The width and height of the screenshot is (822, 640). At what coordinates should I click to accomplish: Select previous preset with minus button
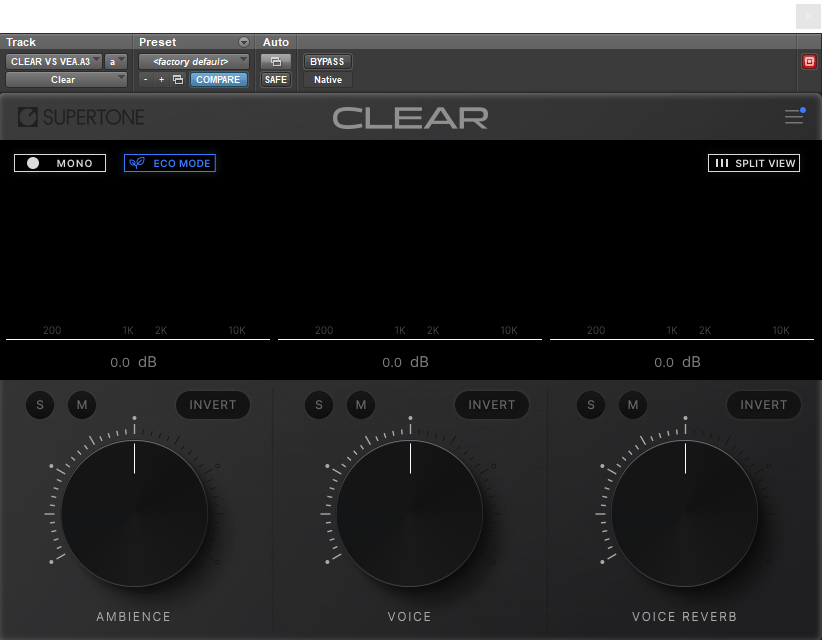146,80
